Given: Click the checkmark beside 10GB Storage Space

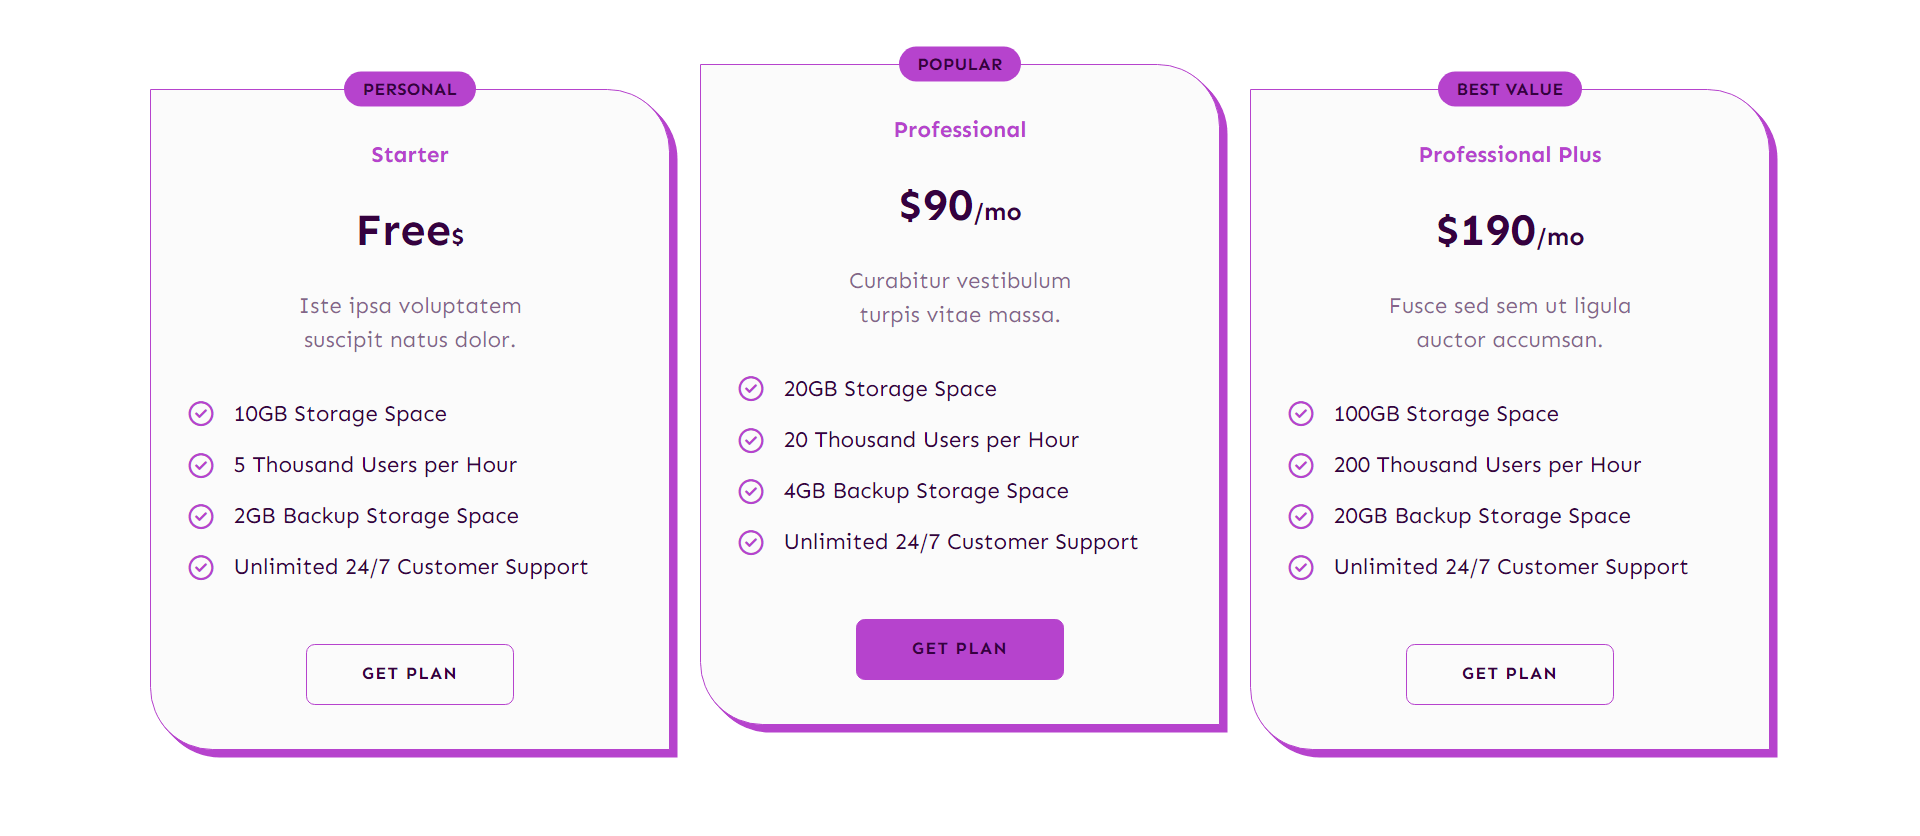Looking at the screenshot, I should click(x=201, y=413).
